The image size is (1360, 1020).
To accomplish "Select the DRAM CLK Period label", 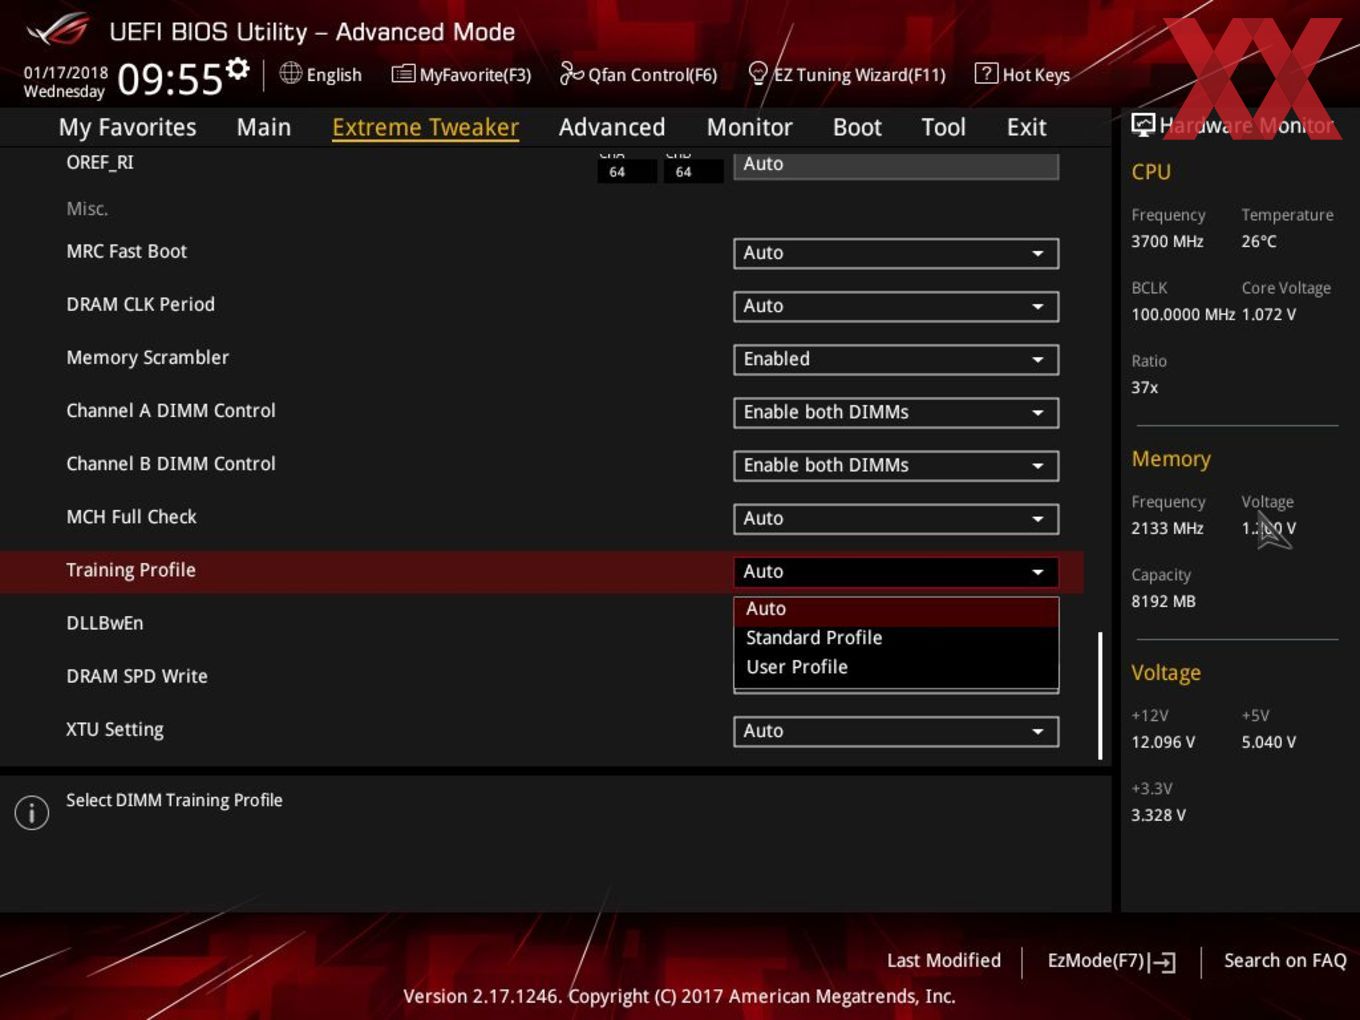I will (x=140, y=304).
